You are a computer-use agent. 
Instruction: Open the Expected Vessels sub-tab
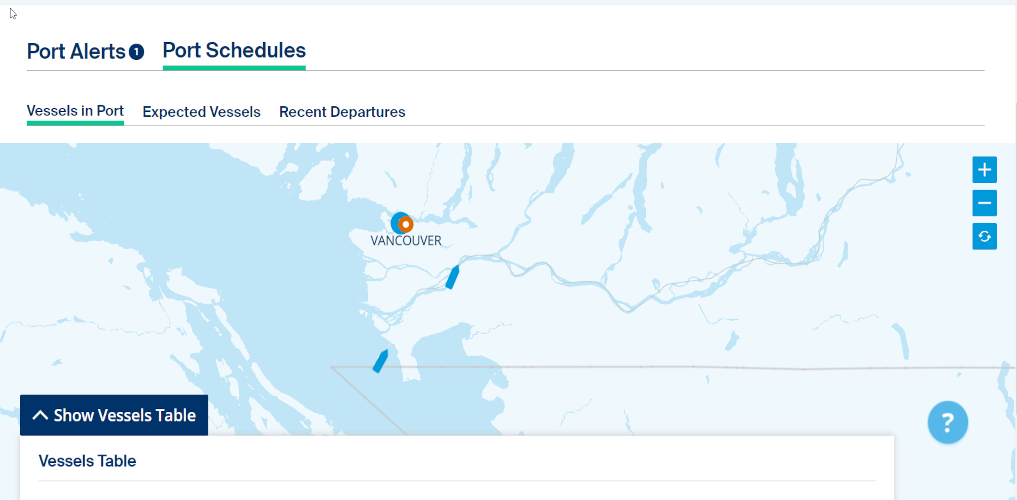[202, 112]
